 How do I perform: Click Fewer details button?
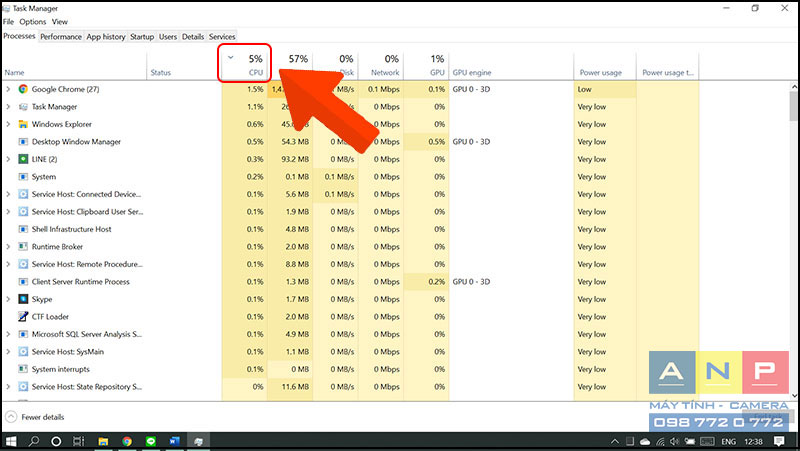35,417
